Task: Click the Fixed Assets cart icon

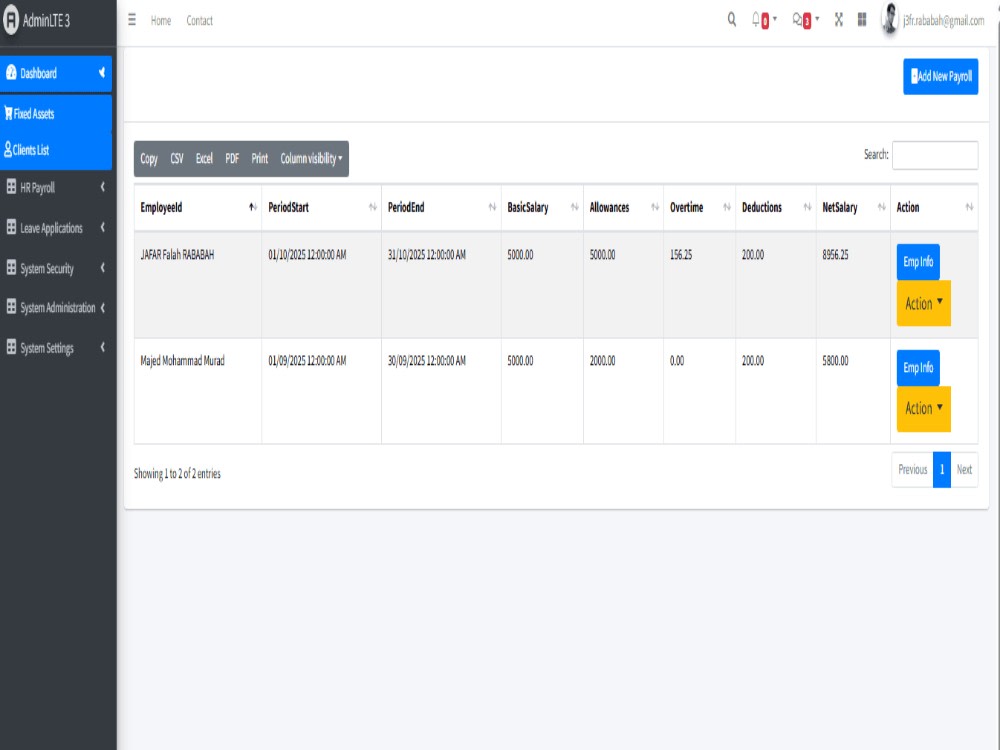Action: pyautogui.click(x=8, y=114)
